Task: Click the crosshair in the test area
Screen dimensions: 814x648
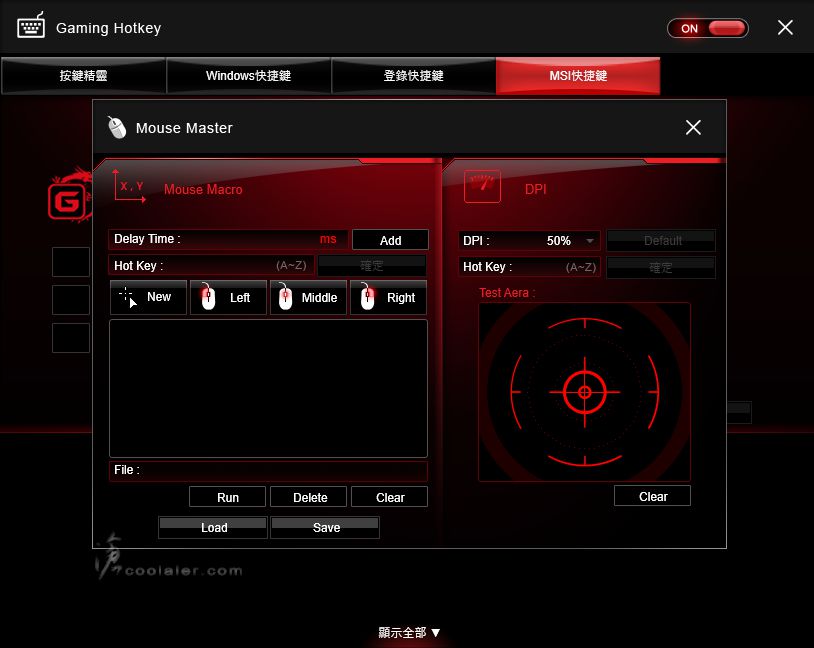Action: (x=585, y=392)
